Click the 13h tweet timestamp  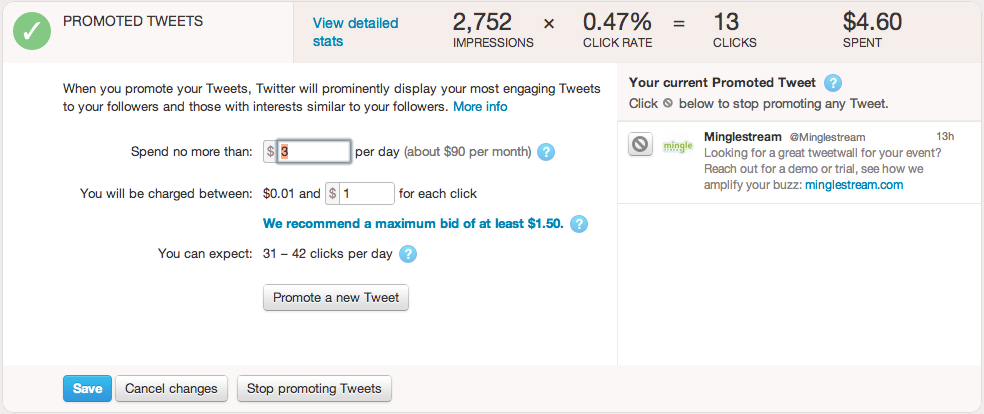click(944, 136)
